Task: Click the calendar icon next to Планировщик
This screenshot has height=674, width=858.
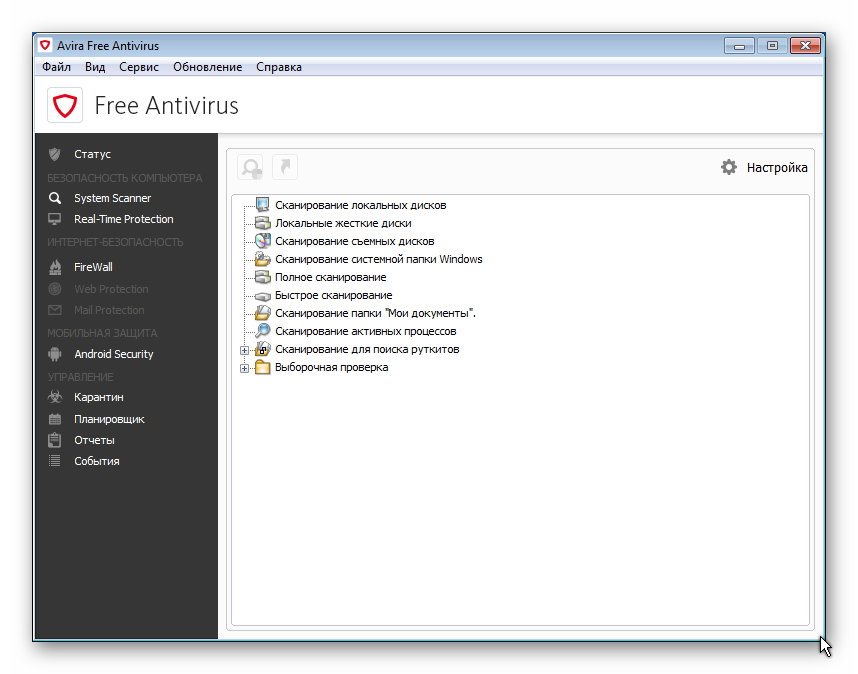Action: tap(55, 419)
